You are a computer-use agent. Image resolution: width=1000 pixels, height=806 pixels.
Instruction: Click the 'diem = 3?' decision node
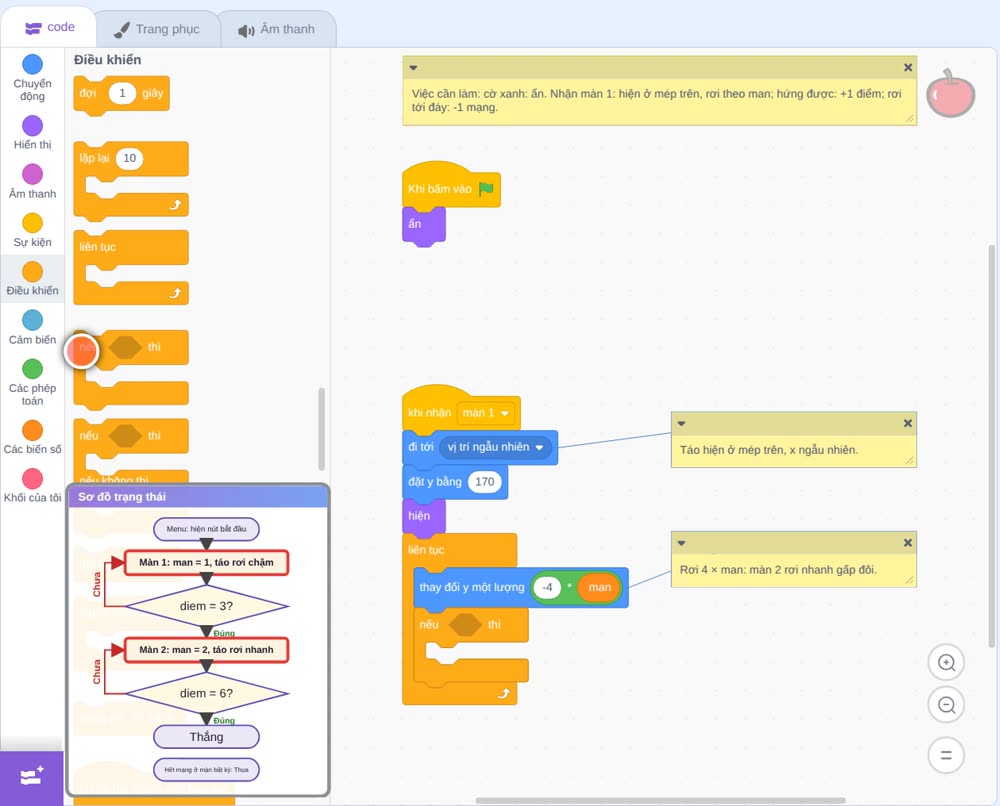[206, 606]
